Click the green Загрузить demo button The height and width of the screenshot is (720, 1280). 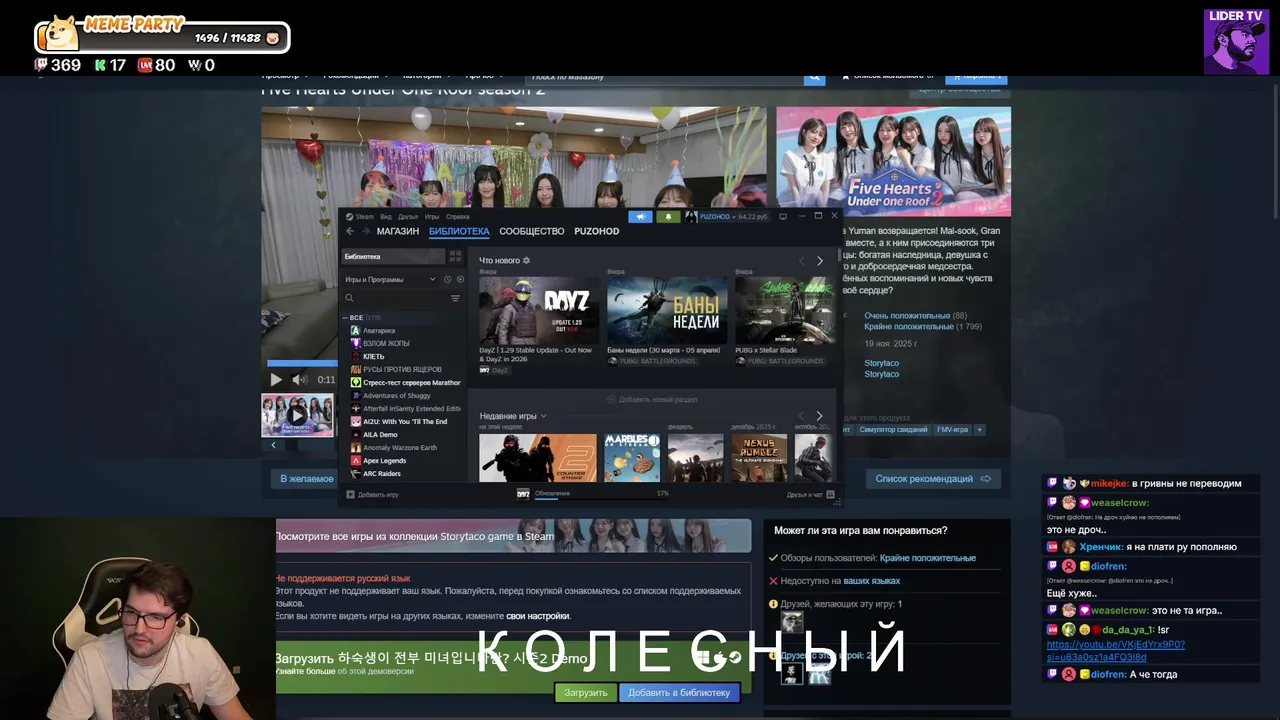[x=585, y=692]
